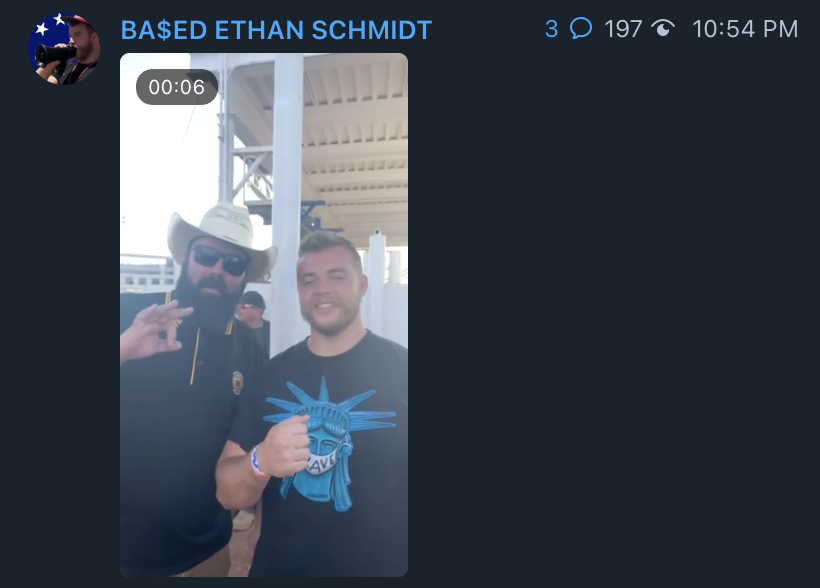Click the striped wristband in the video
Viewport: 820px width, 588px height.
point(258,462)
